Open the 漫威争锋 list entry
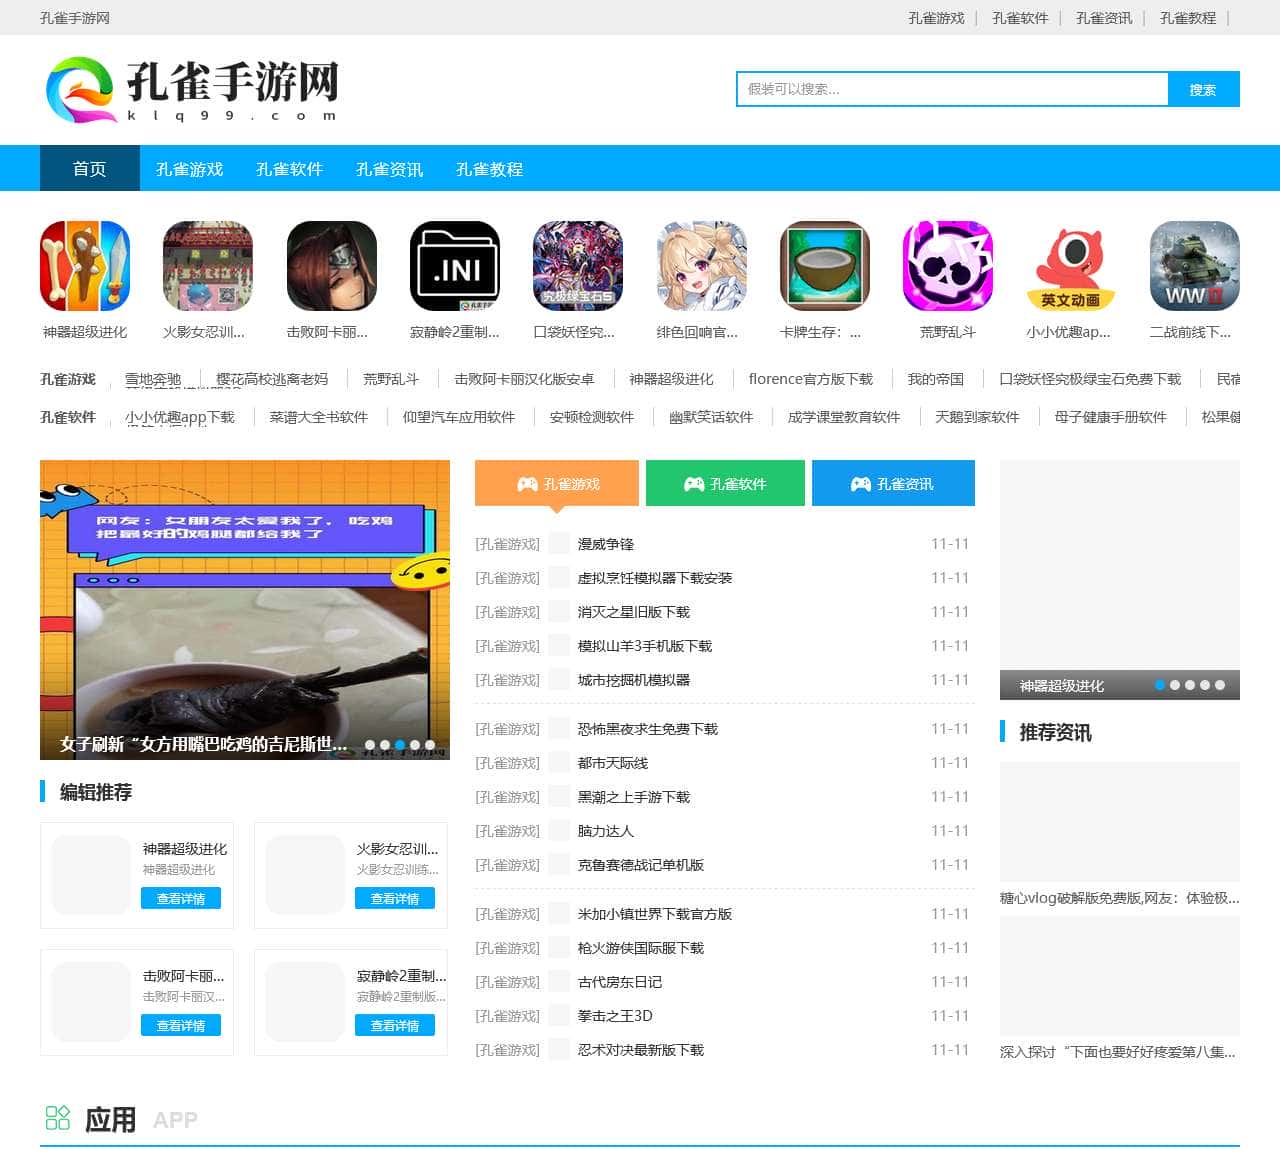1280x1167 pixels. pos(606,544)
